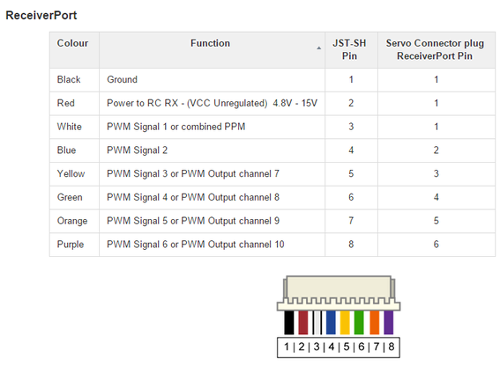Viewport: 500px width, 373px height.
Task: Click the JST-SH Pin column header
Action: (x=351, y=50)
